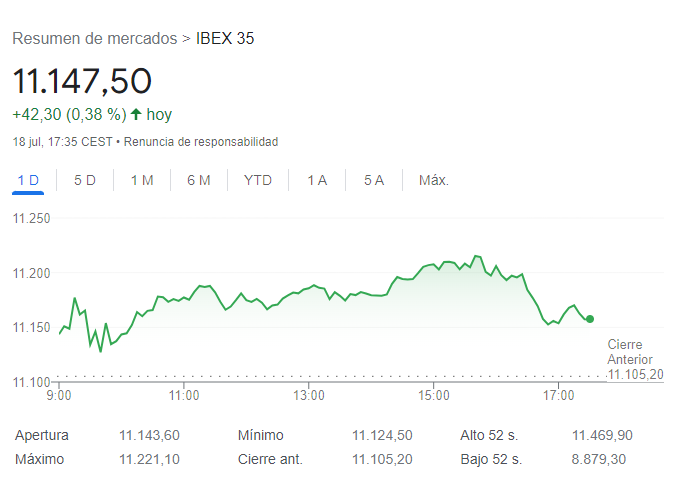Click the green endpoint dot on chart
Viewport: 690px width, 480px height.
(x=590, y=319)
